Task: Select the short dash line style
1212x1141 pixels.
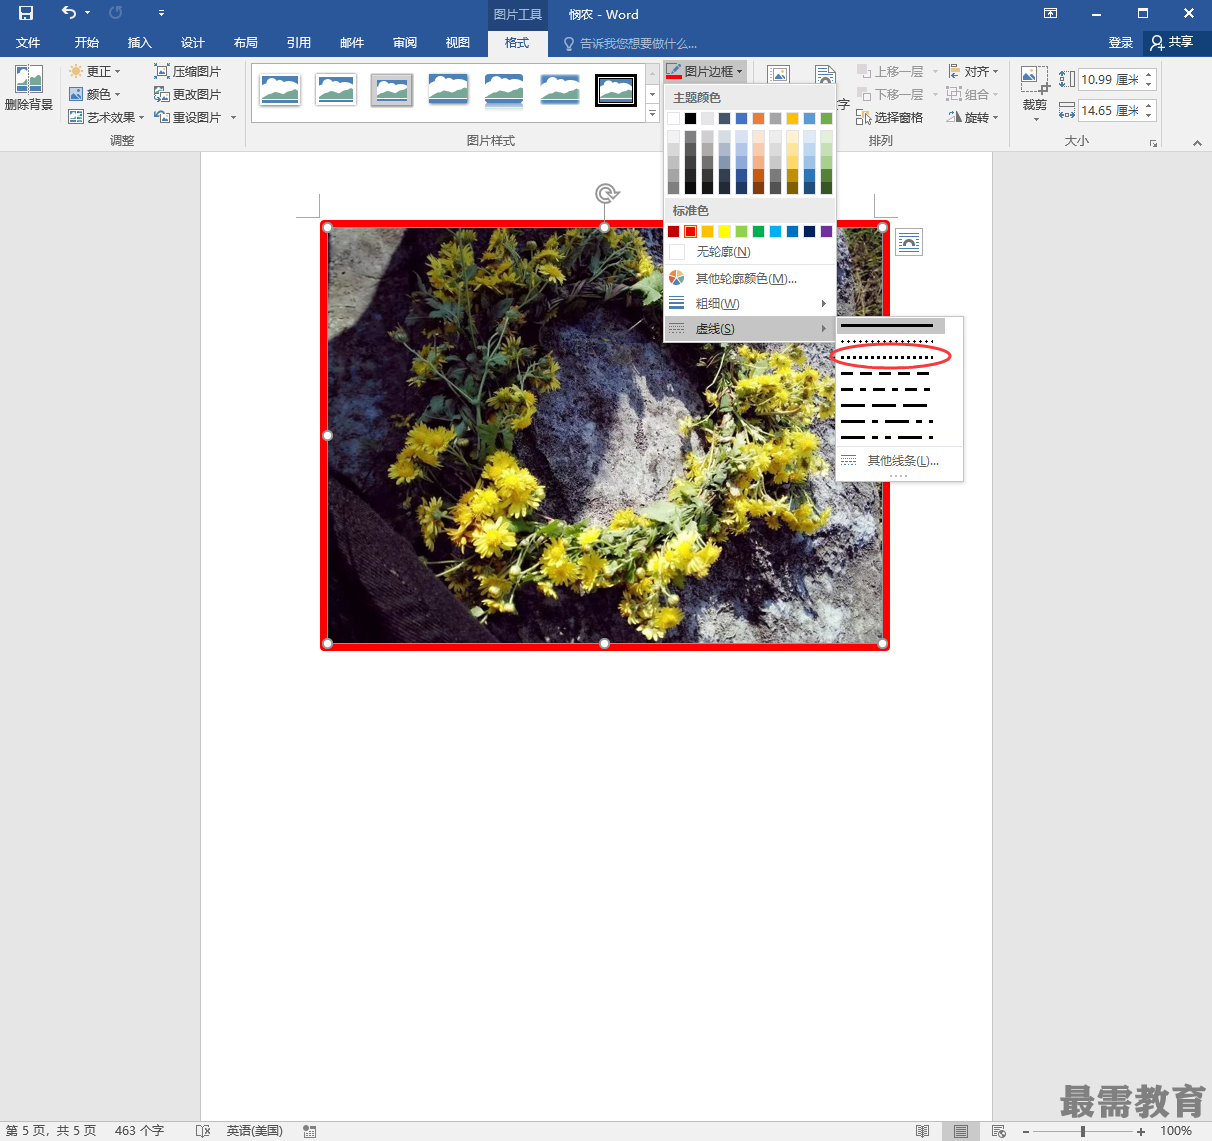Action: 887,373
